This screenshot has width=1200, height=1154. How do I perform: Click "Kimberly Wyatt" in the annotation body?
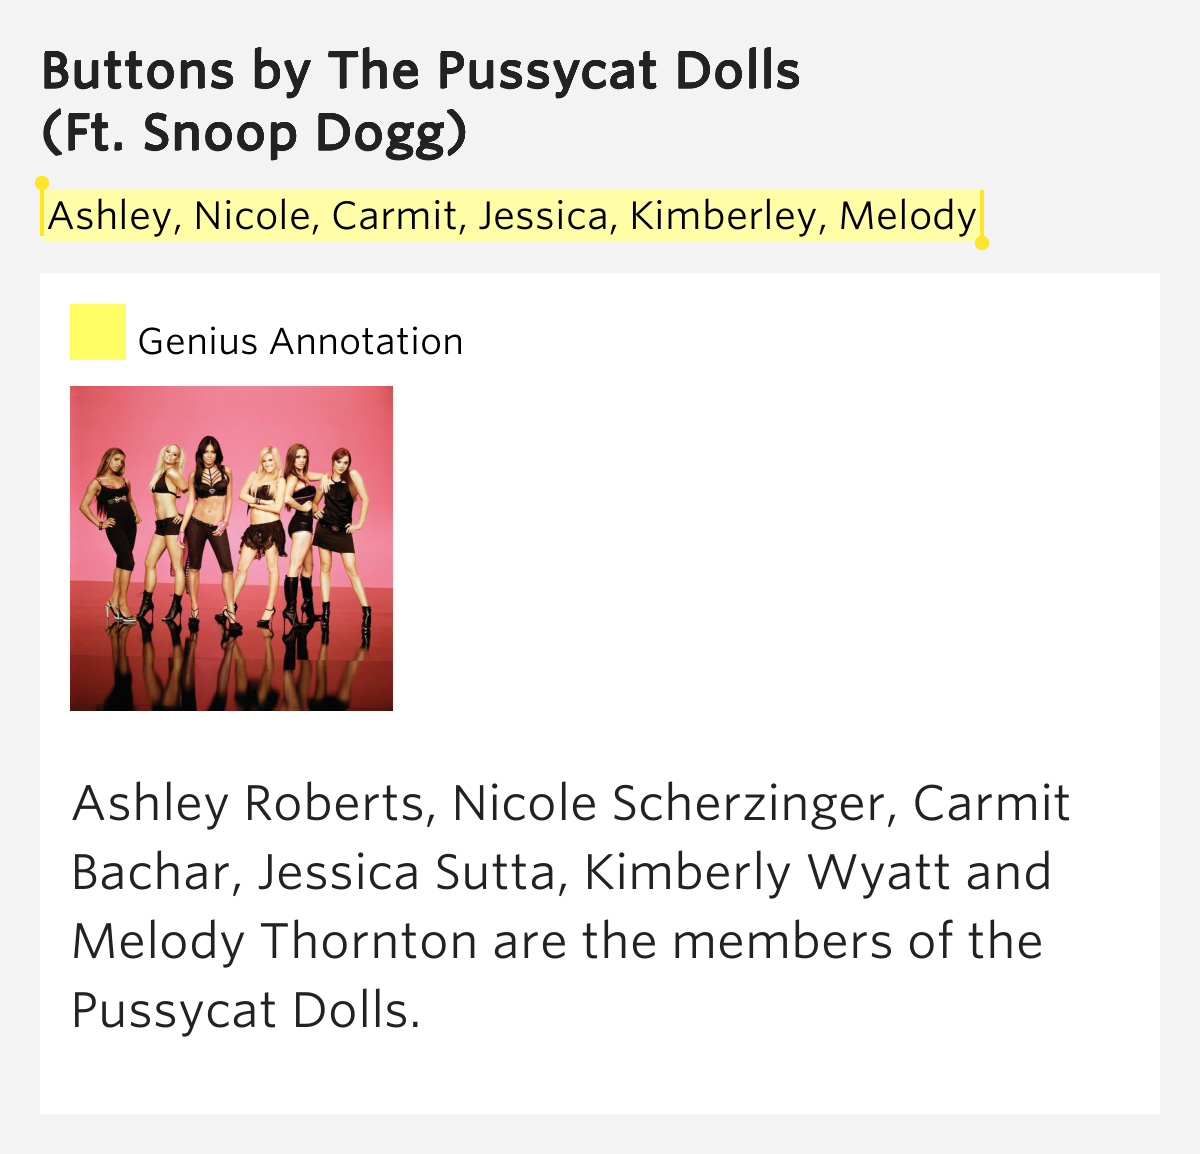pyautogui.click(x=765, y=873)
